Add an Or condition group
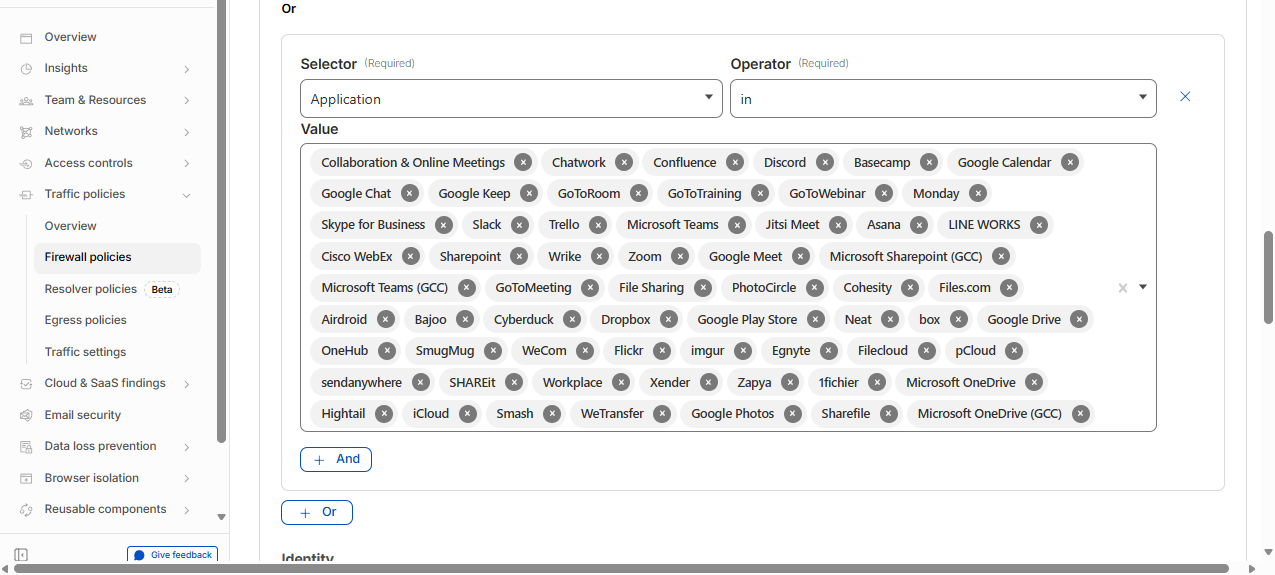The width and height of the screenshot is (1275, 575). click(x=317, y=512)
